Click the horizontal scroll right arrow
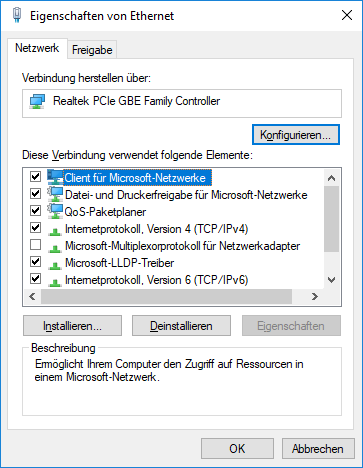This screenshot has width=363, height=468. click(x=315, y=296)
